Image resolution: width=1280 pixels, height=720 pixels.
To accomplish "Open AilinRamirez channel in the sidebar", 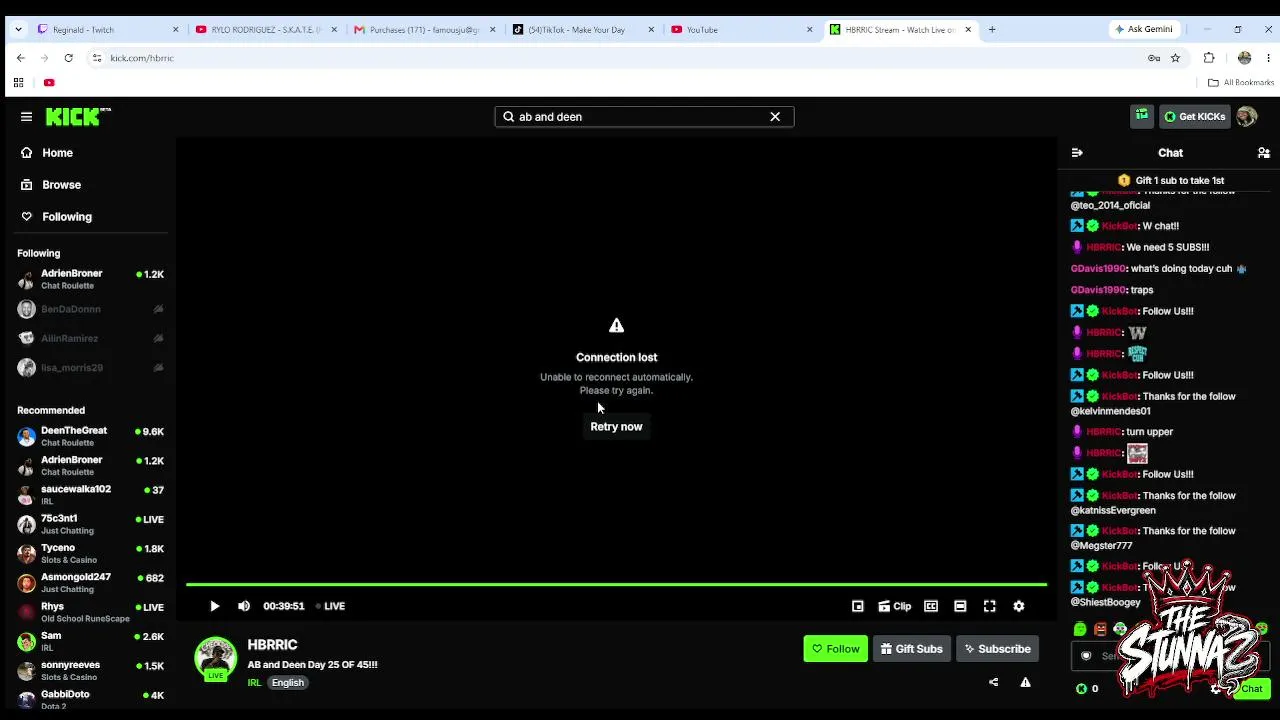I will [90, 338].
